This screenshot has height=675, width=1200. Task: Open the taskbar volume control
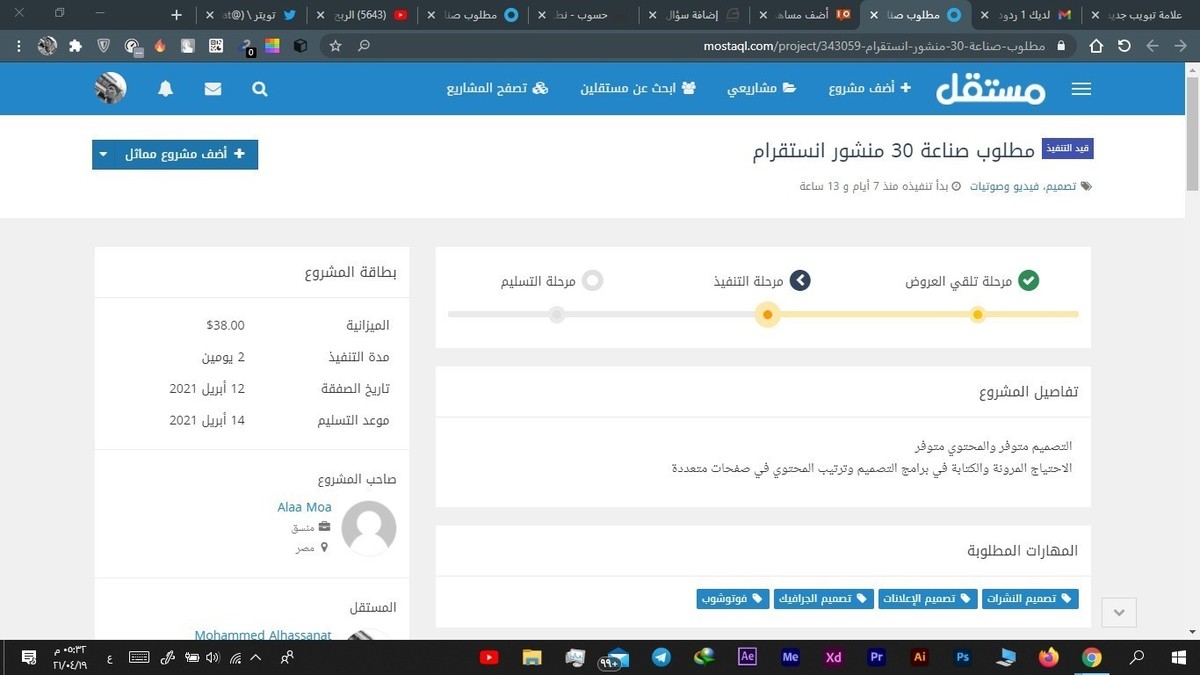point(212,657)
